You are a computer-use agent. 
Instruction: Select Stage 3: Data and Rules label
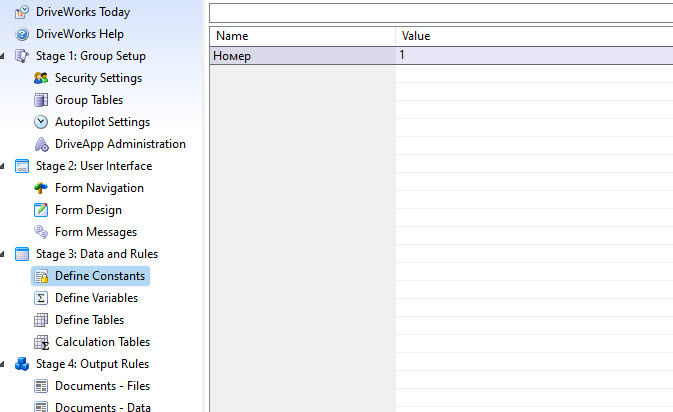[x=97, y=254]
